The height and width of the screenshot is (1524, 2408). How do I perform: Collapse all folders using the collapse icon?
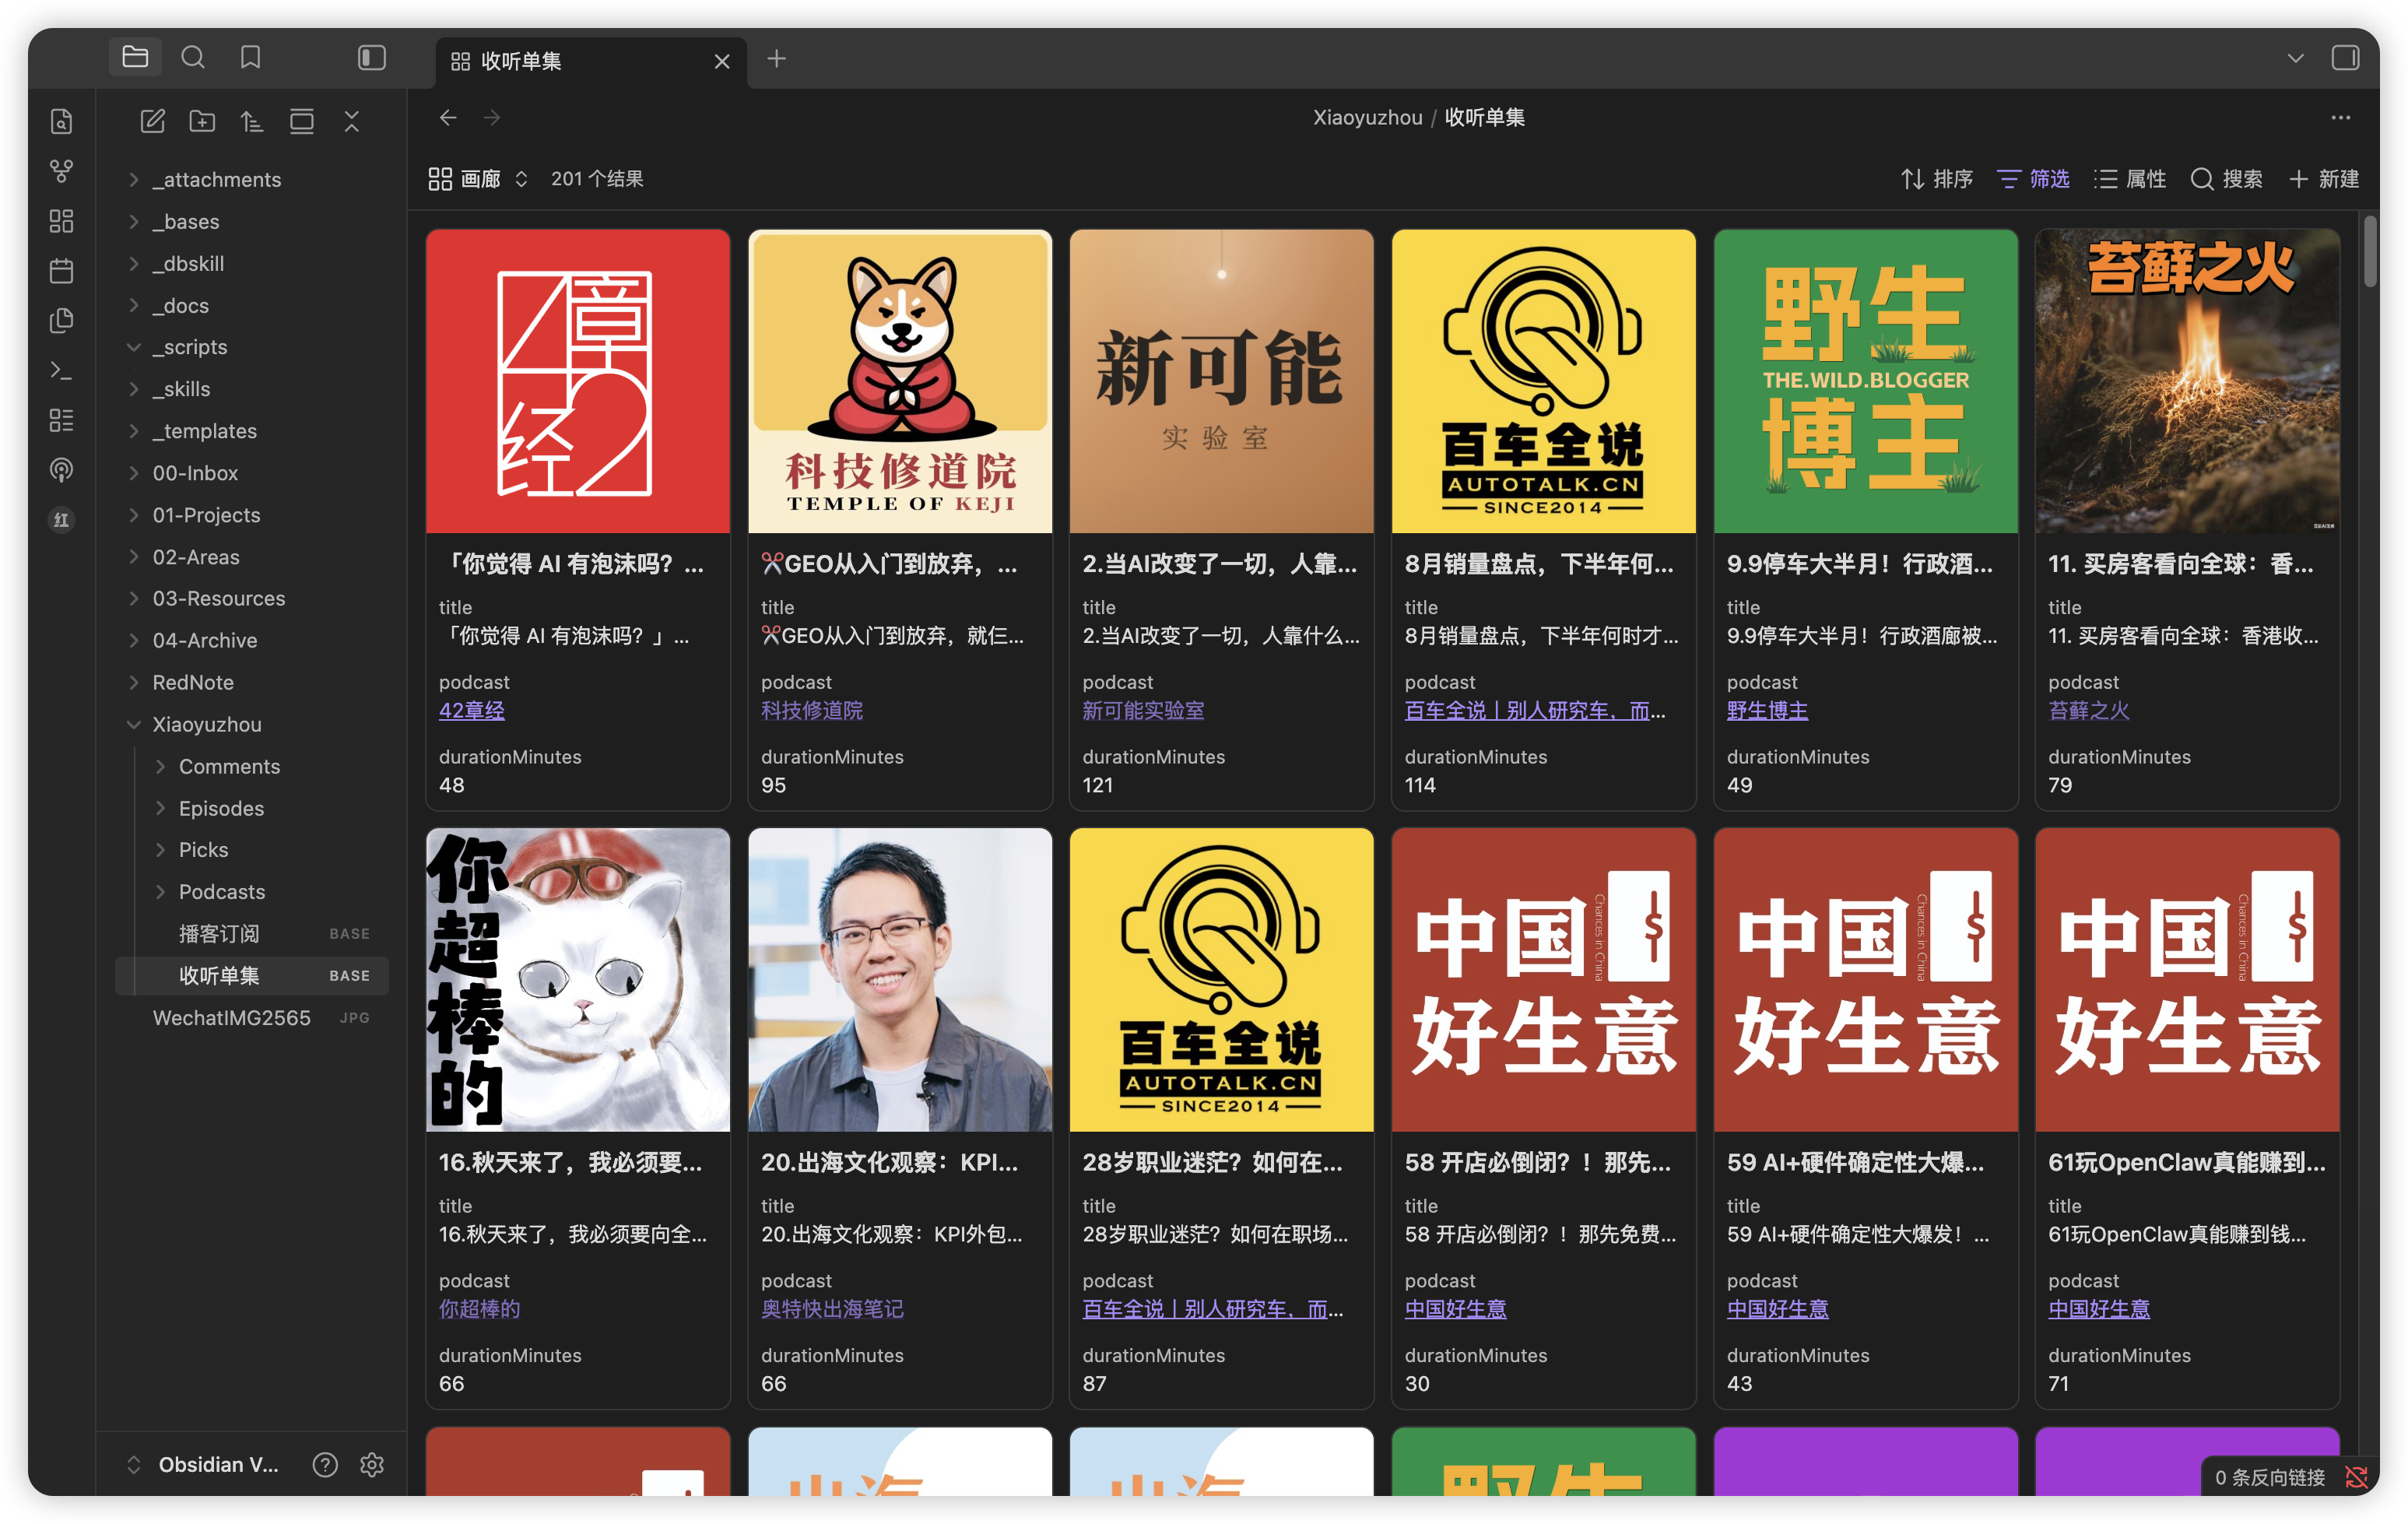pyautogui.click(x=352, y=120)
